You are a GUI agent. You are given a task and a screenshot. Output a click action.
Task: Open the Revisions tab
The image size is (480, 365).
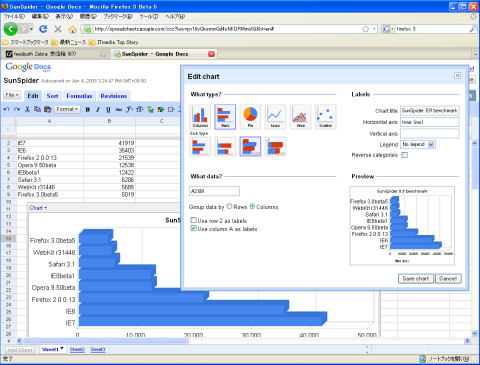click(114, 96)
